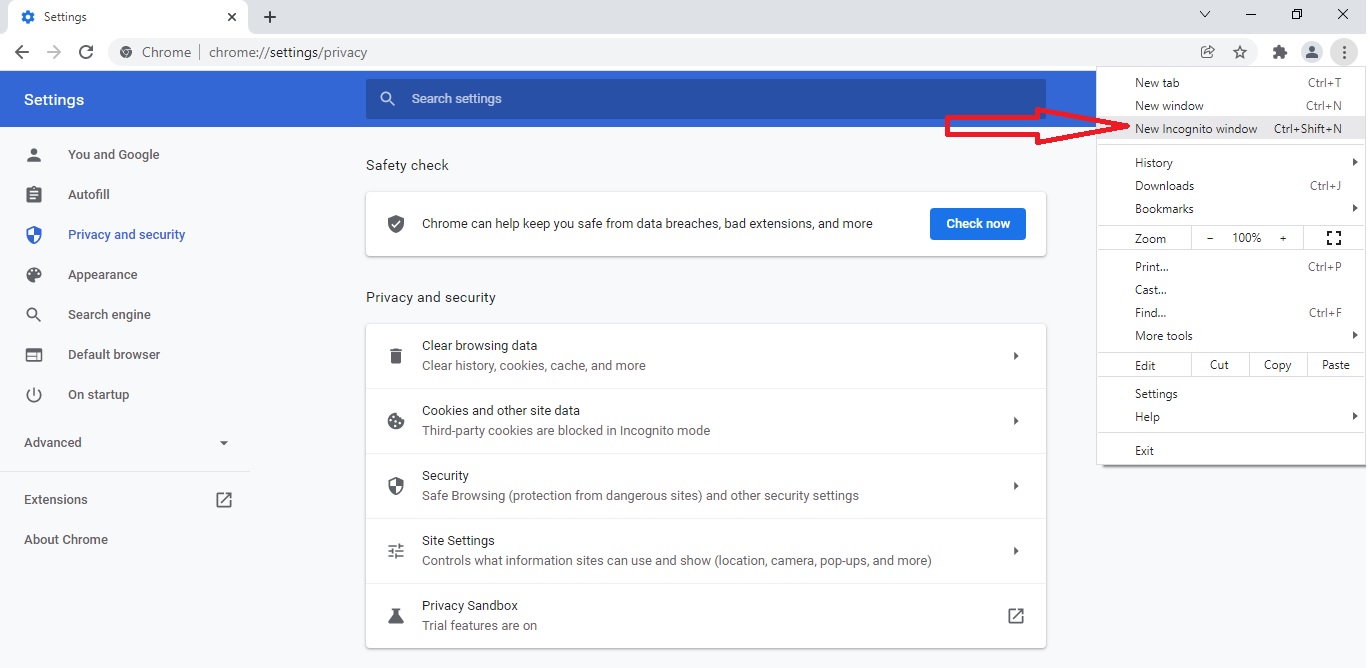The image size is (1370, 668).
Task: Bookmark this page with the star icon
Action: click(x=1240, y=52)
